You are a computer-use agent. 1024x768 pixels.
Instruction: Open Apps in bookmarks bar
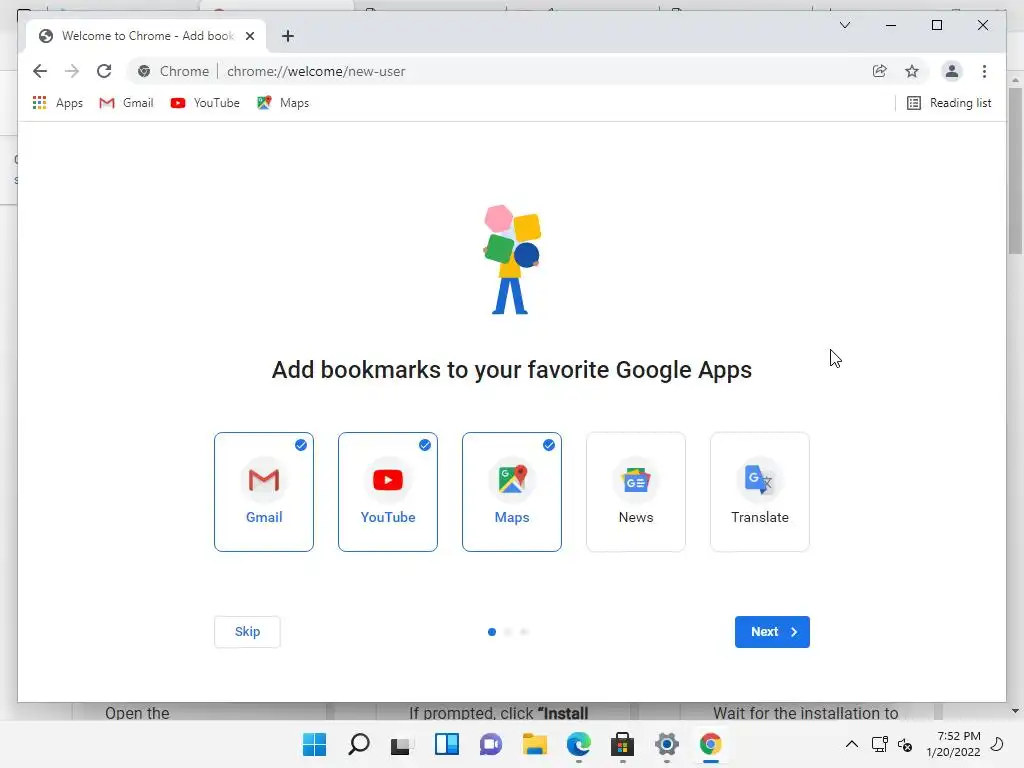tap(57, 103)
